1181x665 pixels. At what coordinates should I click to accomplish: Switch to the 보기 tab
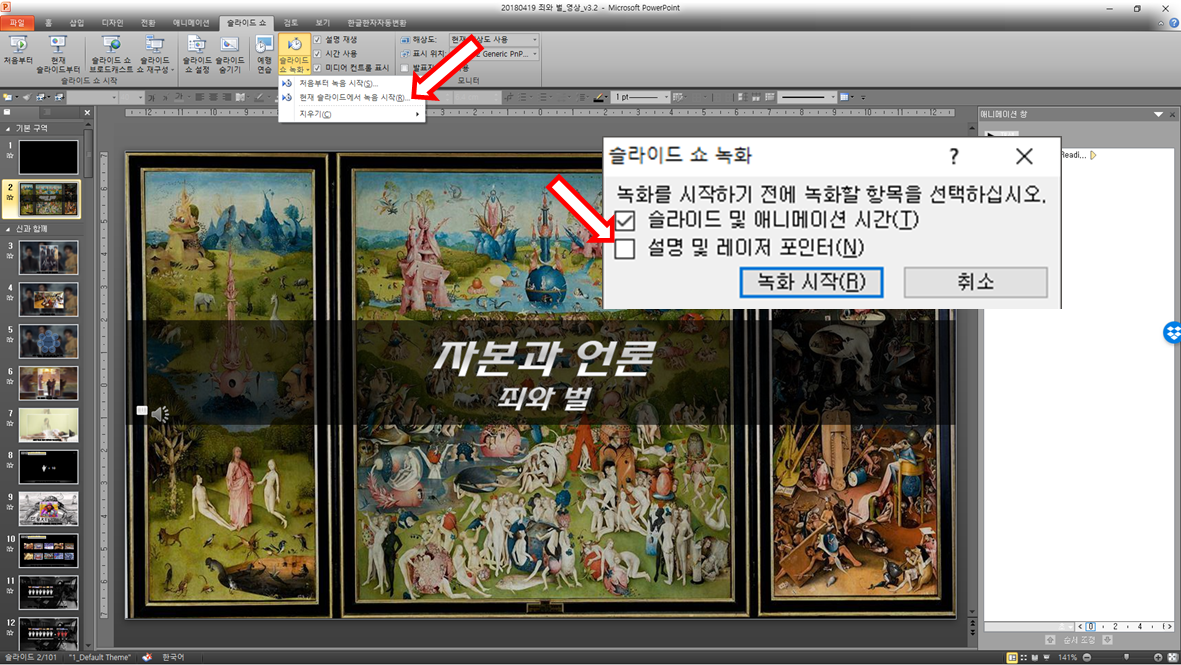322,23
